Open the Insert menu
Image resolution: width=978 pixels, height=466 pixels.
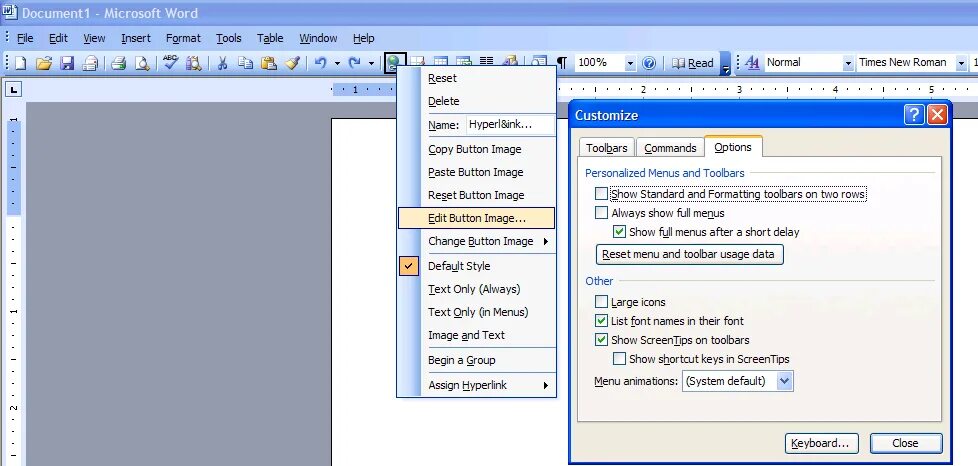click(x=136, y=38)
